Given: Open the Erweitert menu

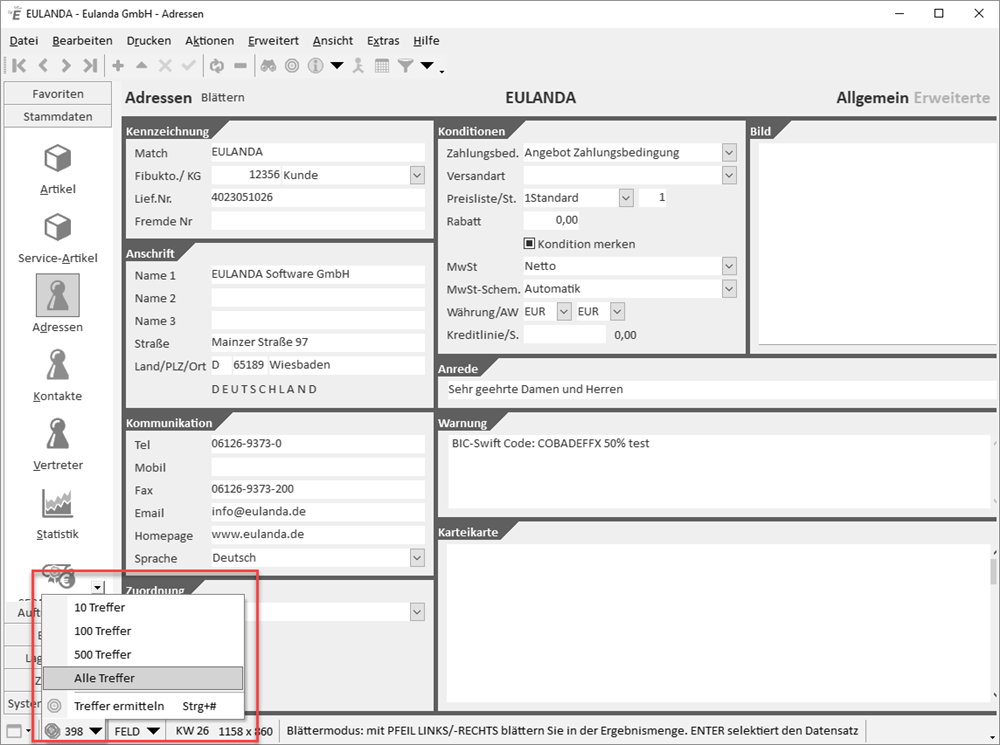Looking at the screenshot, I should point(273,40).
